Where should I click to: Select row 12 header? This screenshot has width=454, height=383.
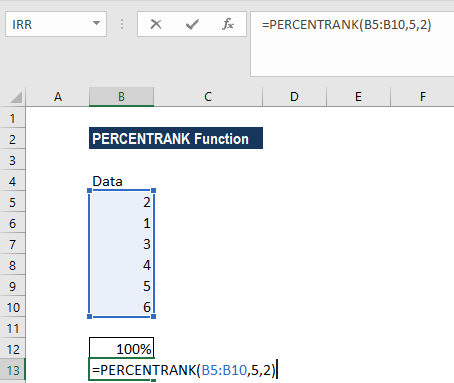[13, 349]
